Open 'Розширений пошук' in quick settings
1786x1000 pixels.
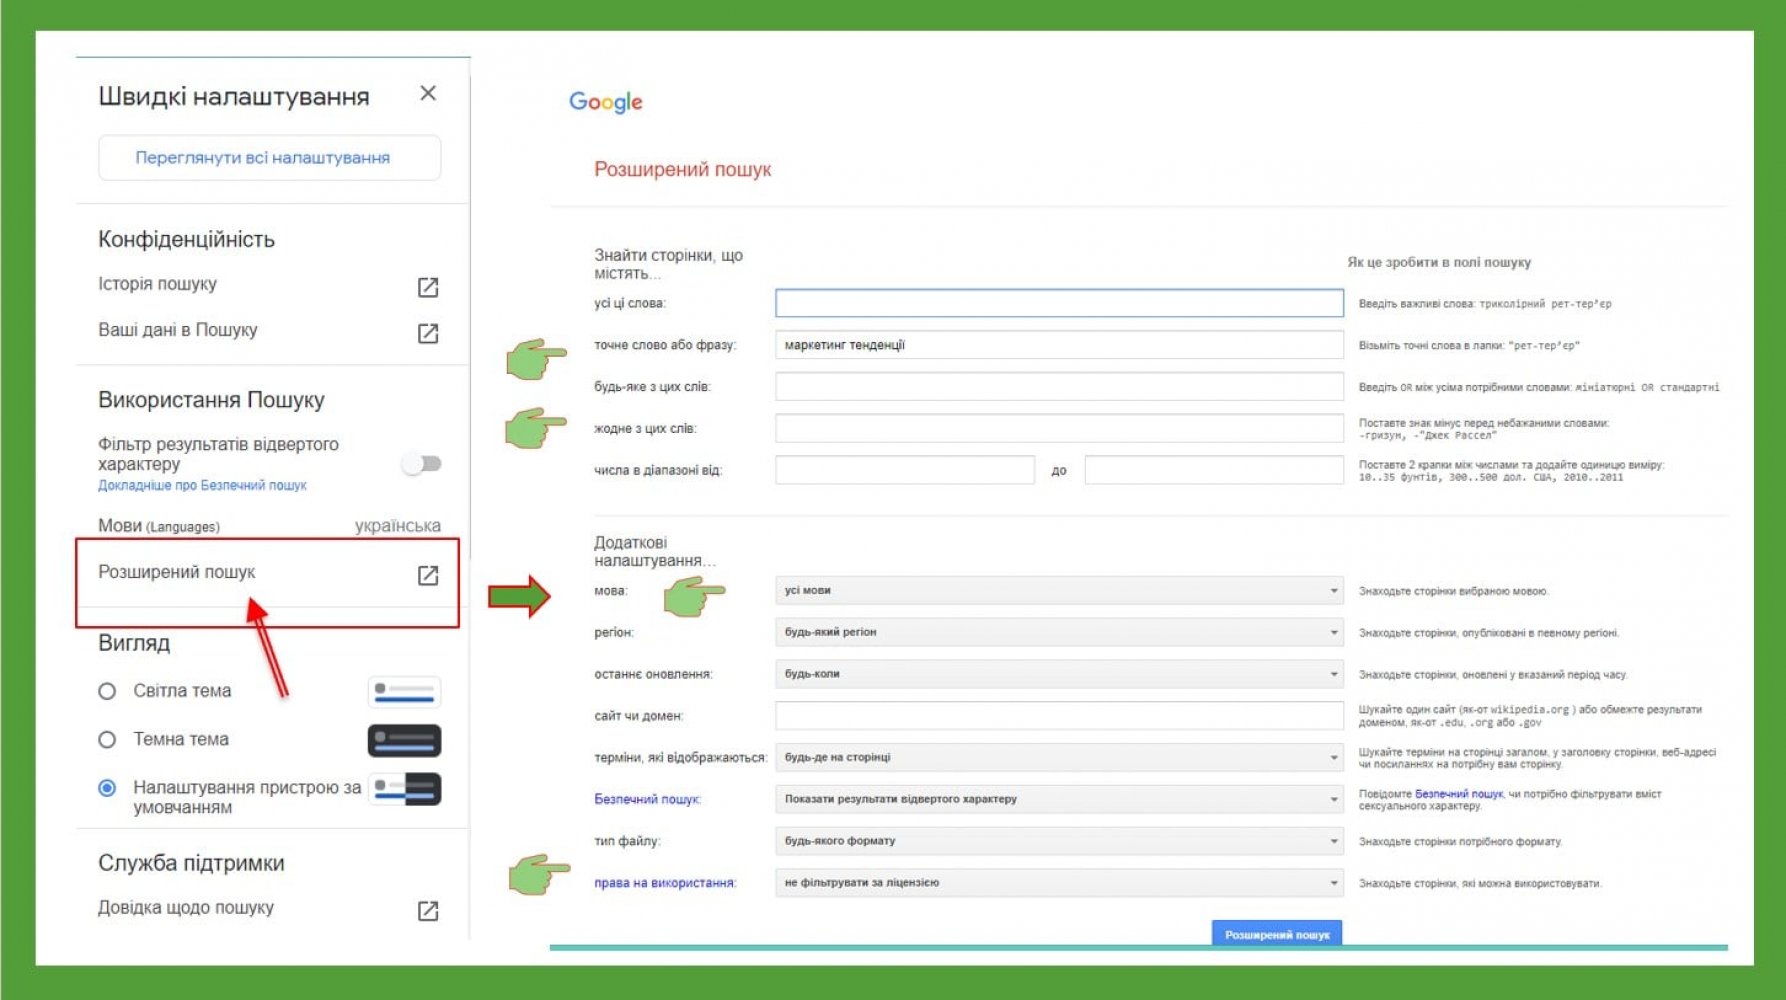click(177, 572)
